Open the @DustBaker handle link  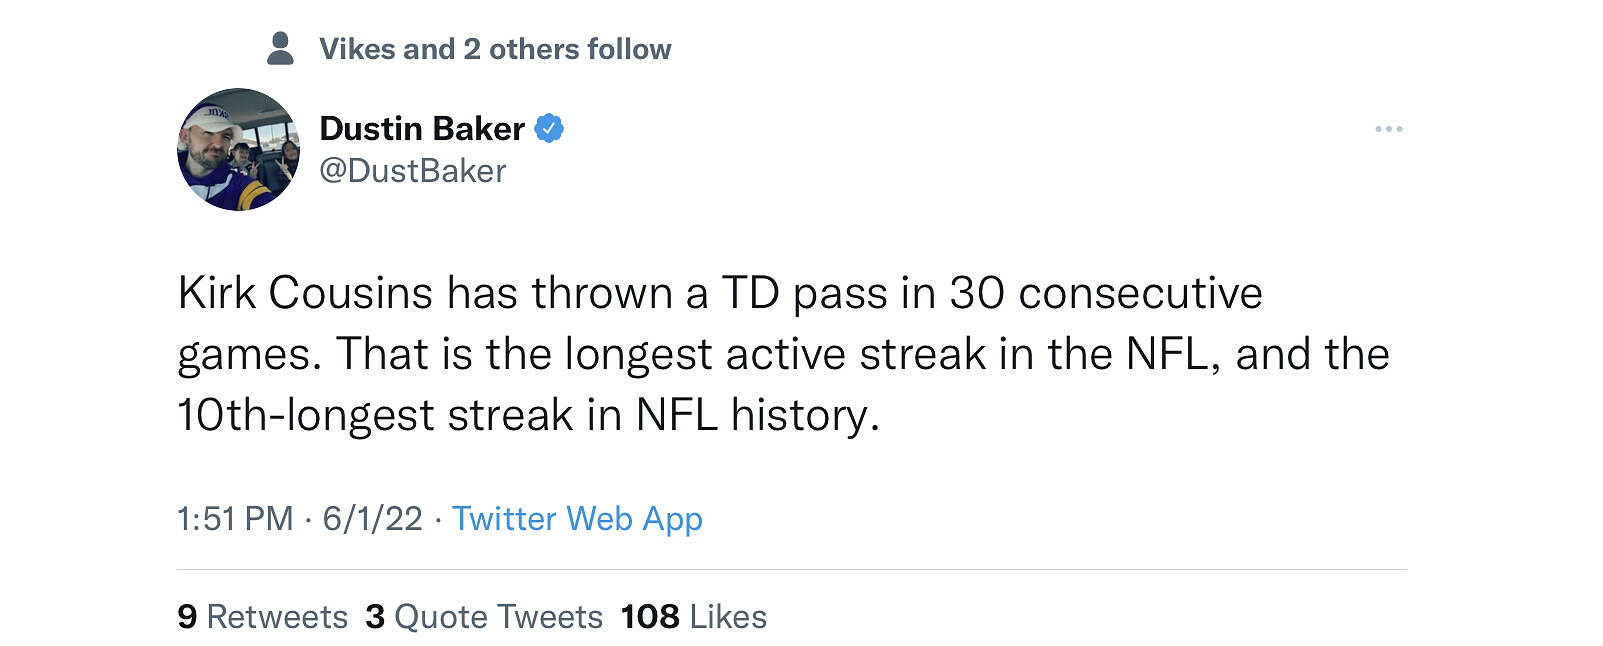(x=412, y=171)
